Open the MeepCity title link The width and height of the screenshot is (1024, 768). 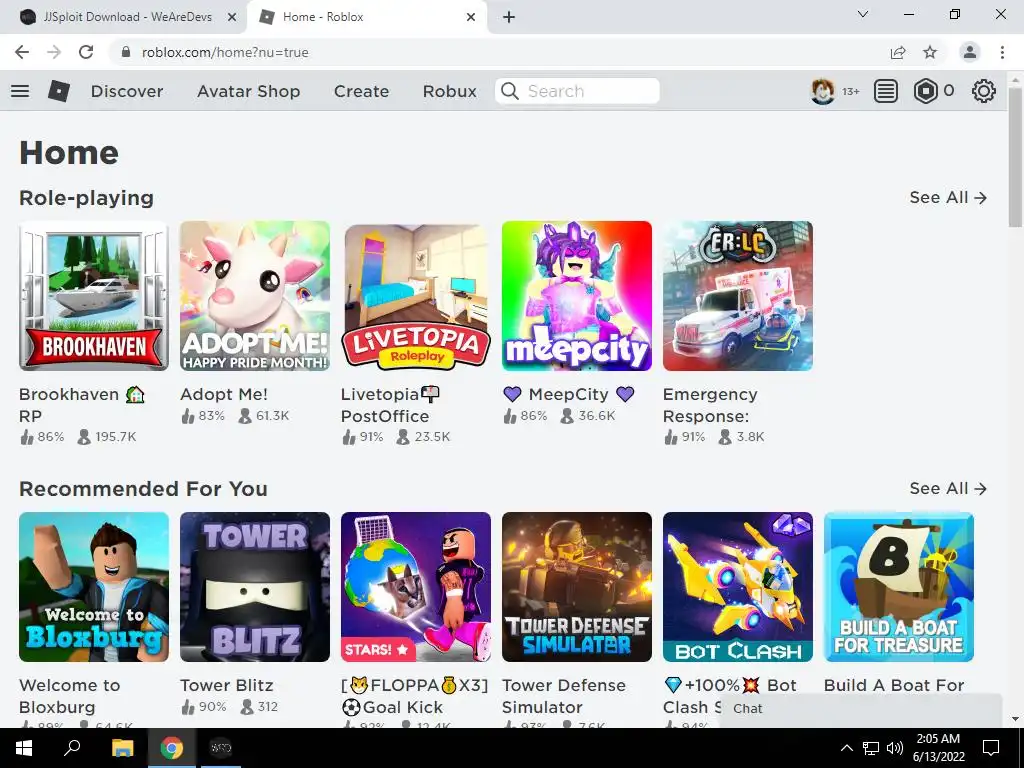(568, 394)
